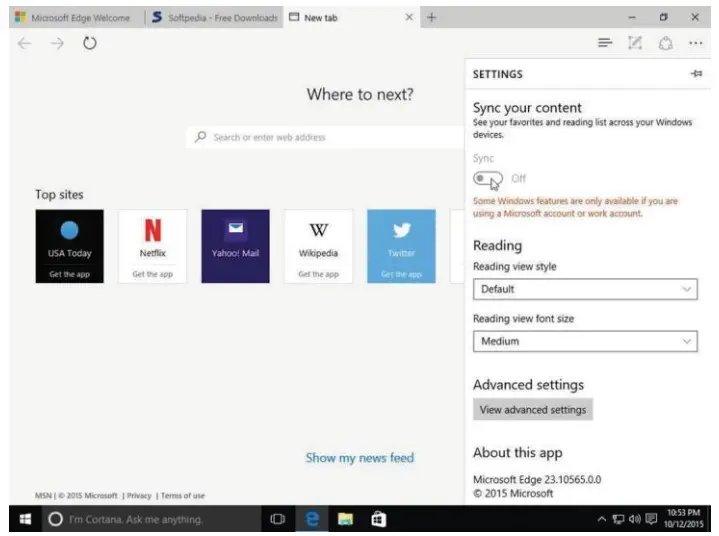Open Reading view style dropdown
Image resolution: width=719 pixels, height=536 pixels.
[585, 289]
